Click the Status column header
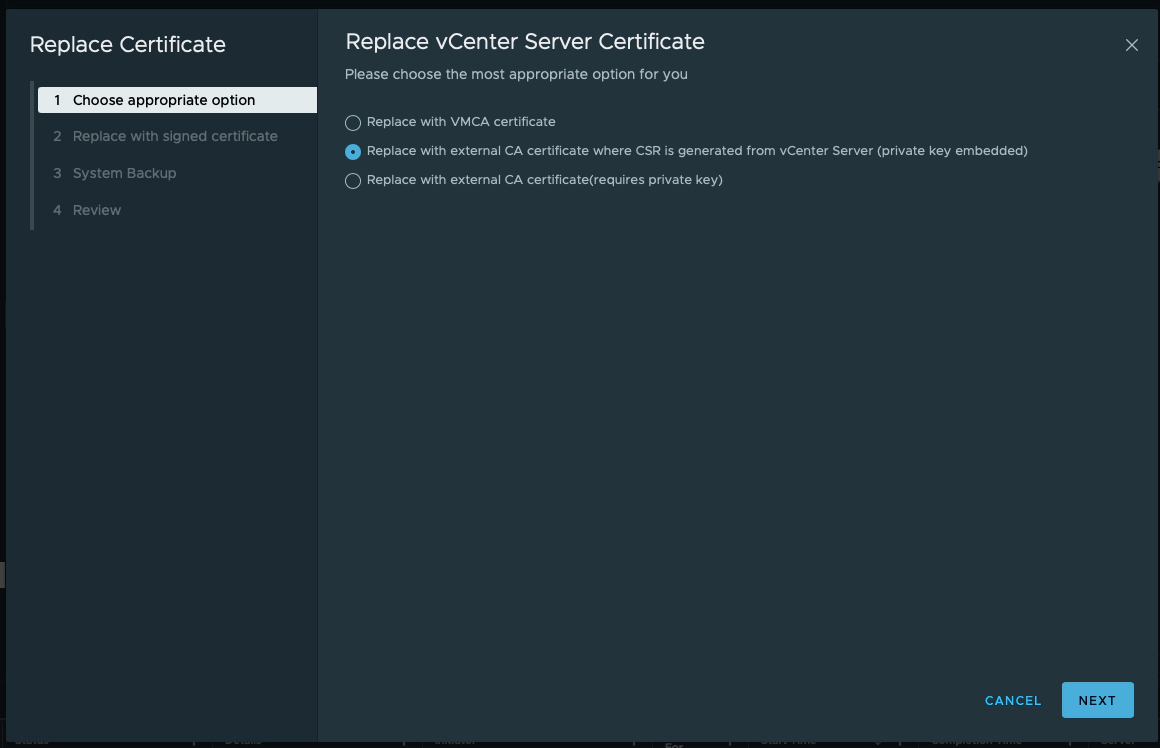1160x748 pixels. pyautogui.click(x=30, y=741)
